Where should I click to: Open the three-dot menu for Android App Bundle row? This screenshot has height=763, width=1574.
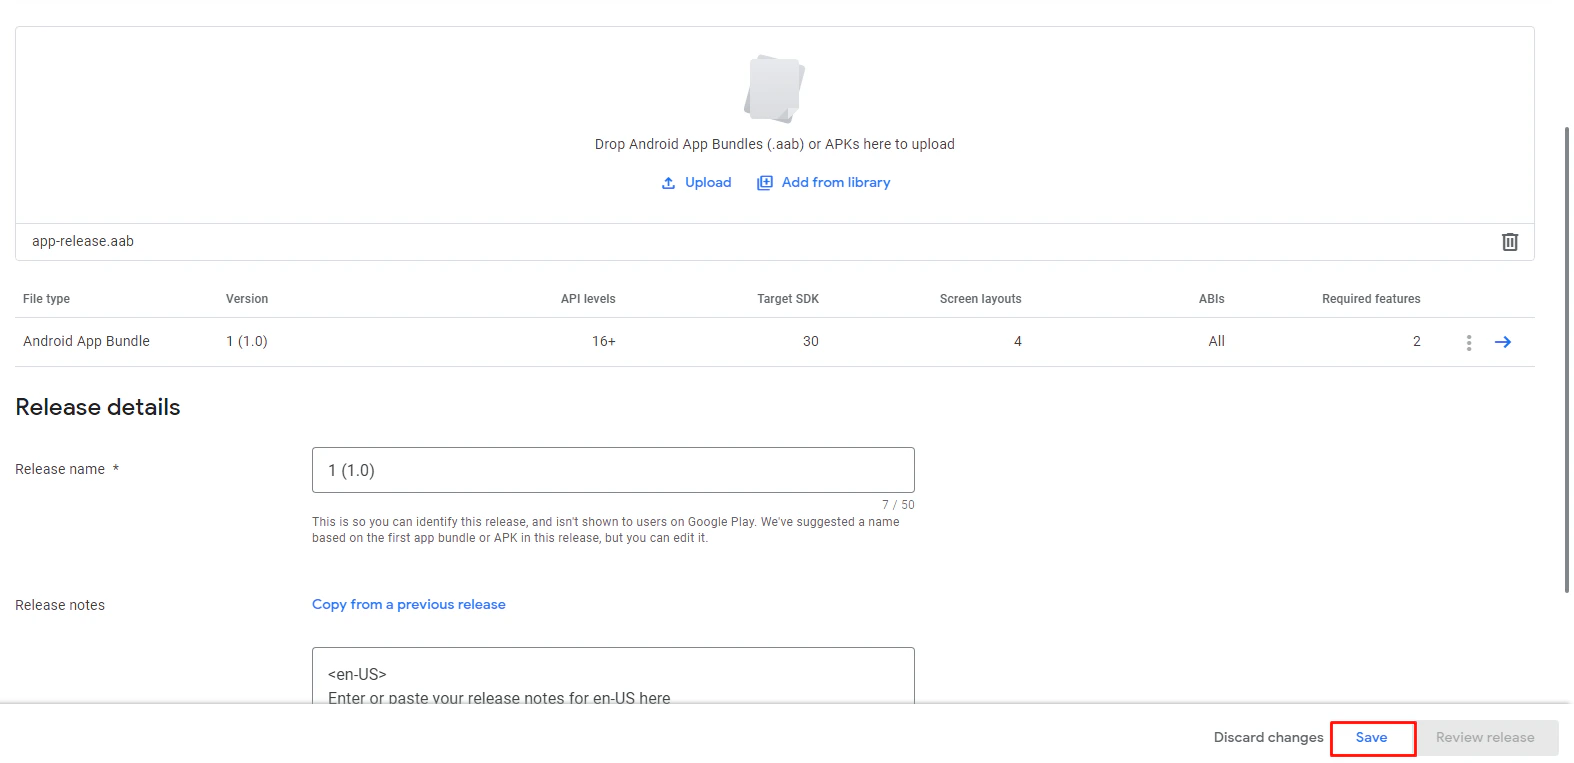[x=1469, y=343]
